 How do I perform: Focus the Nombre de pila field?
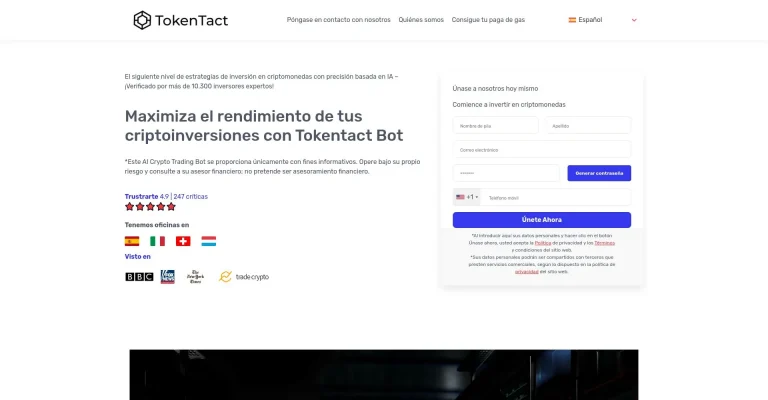coord(495,126)
